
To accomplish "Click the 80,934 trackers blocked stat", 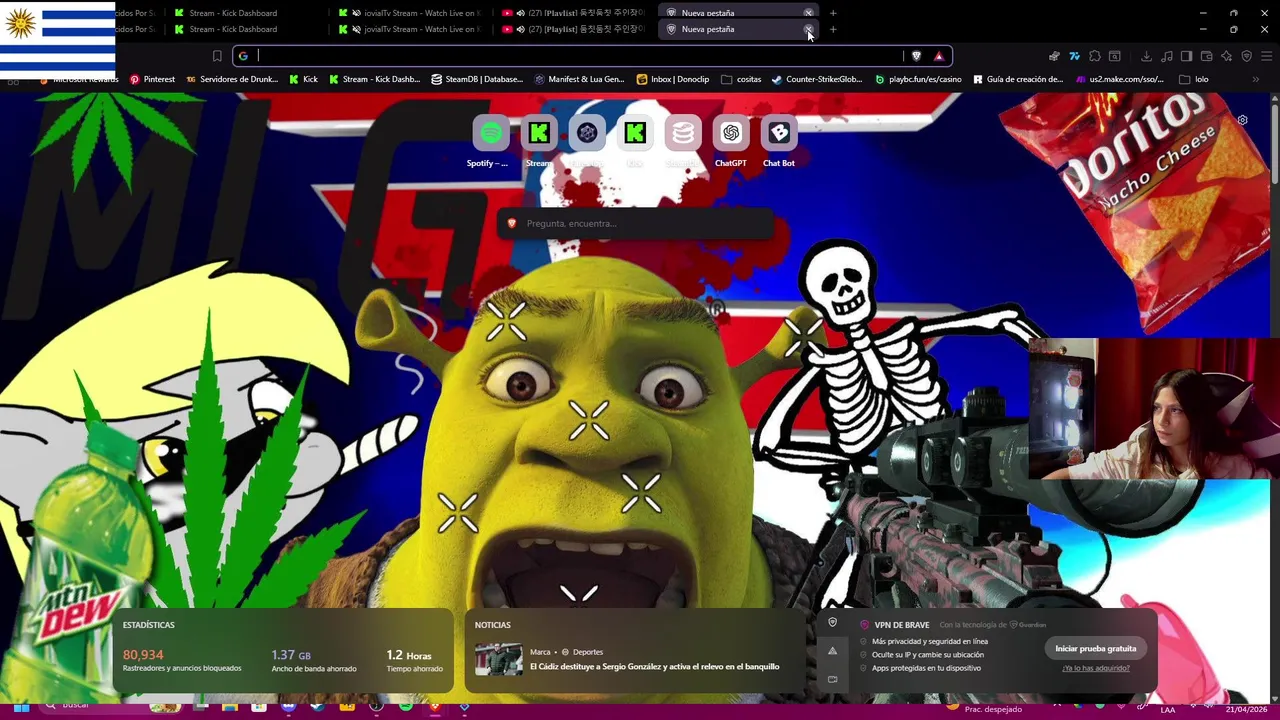I will click(x=143, y=655).
